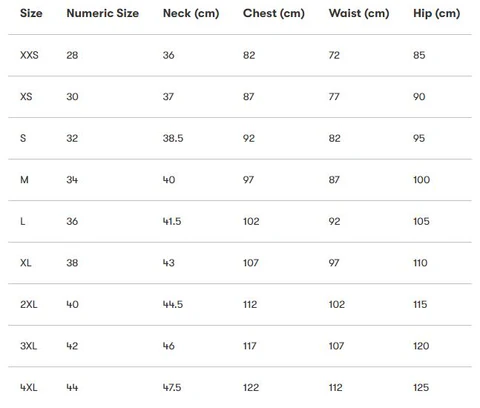Click the Neck (cm) column header
Image resolution: width=480 pixels, height=408 pixels.
coord(191,13)
